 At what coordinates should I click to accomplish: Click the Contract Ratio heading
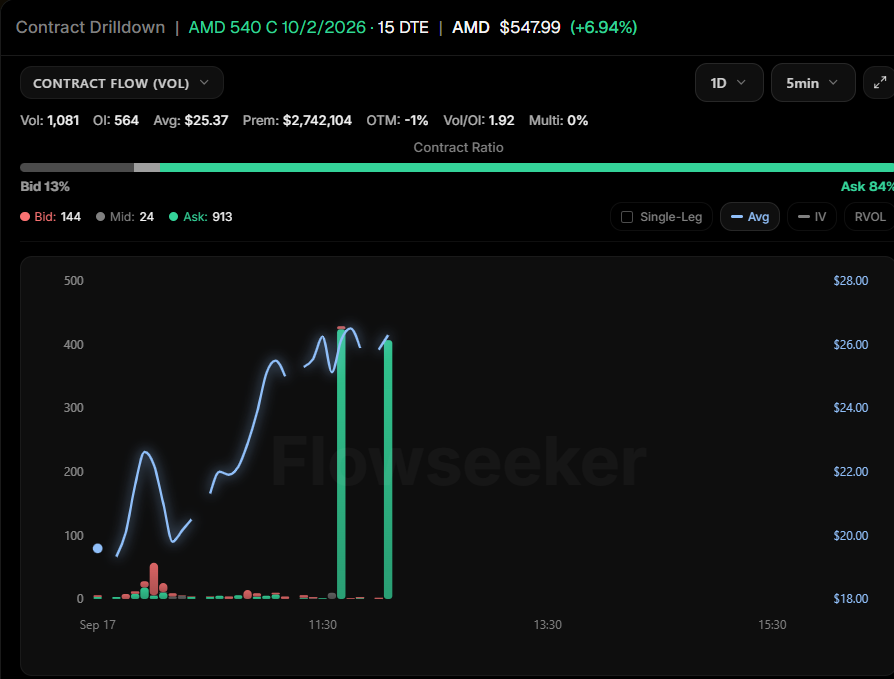458,148
